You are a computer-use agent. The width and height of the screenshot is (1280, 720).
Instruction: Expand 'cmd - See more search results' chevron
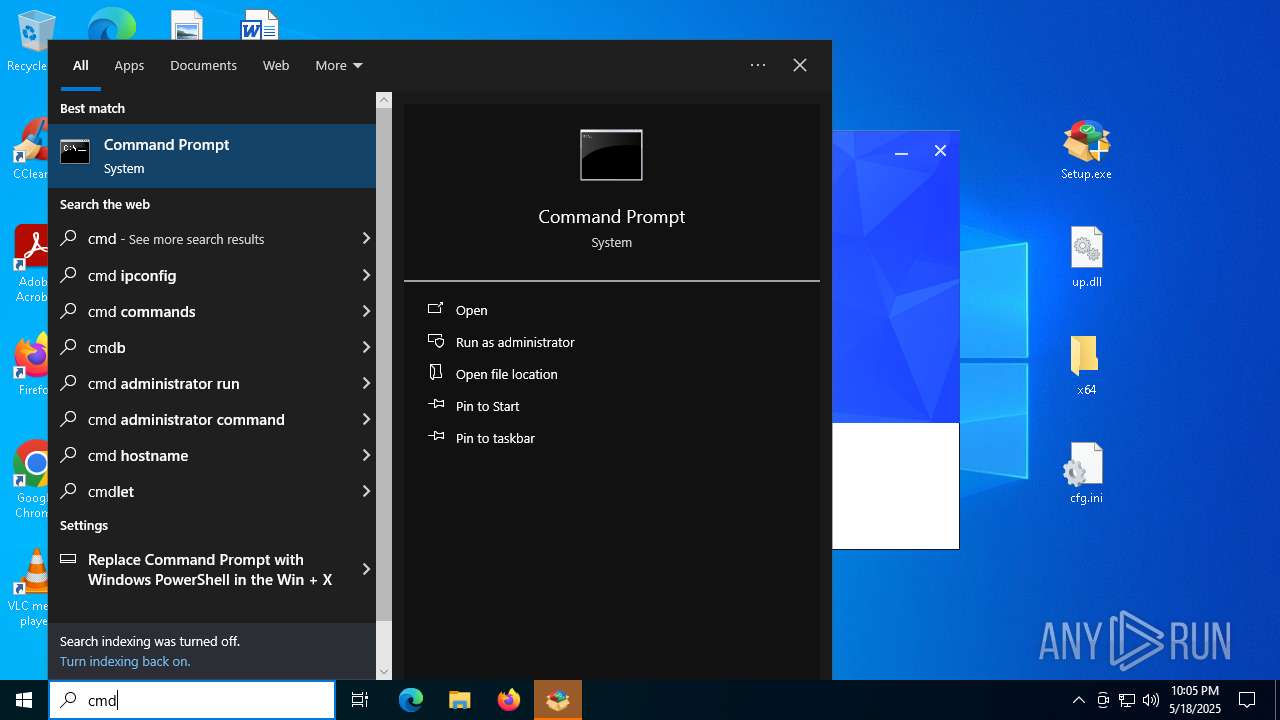click(x=366, y=239)
